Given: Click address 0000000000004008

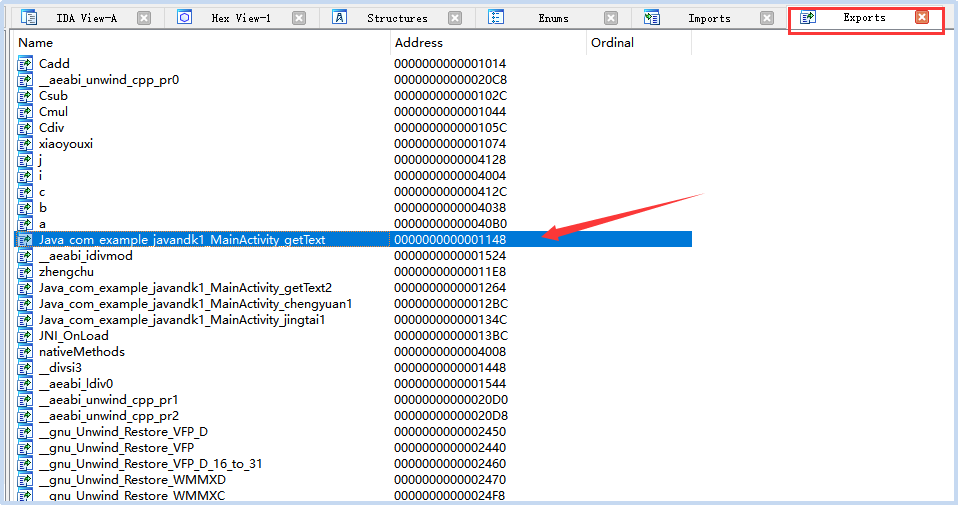Looking at the screenshot, I should [x=450, y=352].
